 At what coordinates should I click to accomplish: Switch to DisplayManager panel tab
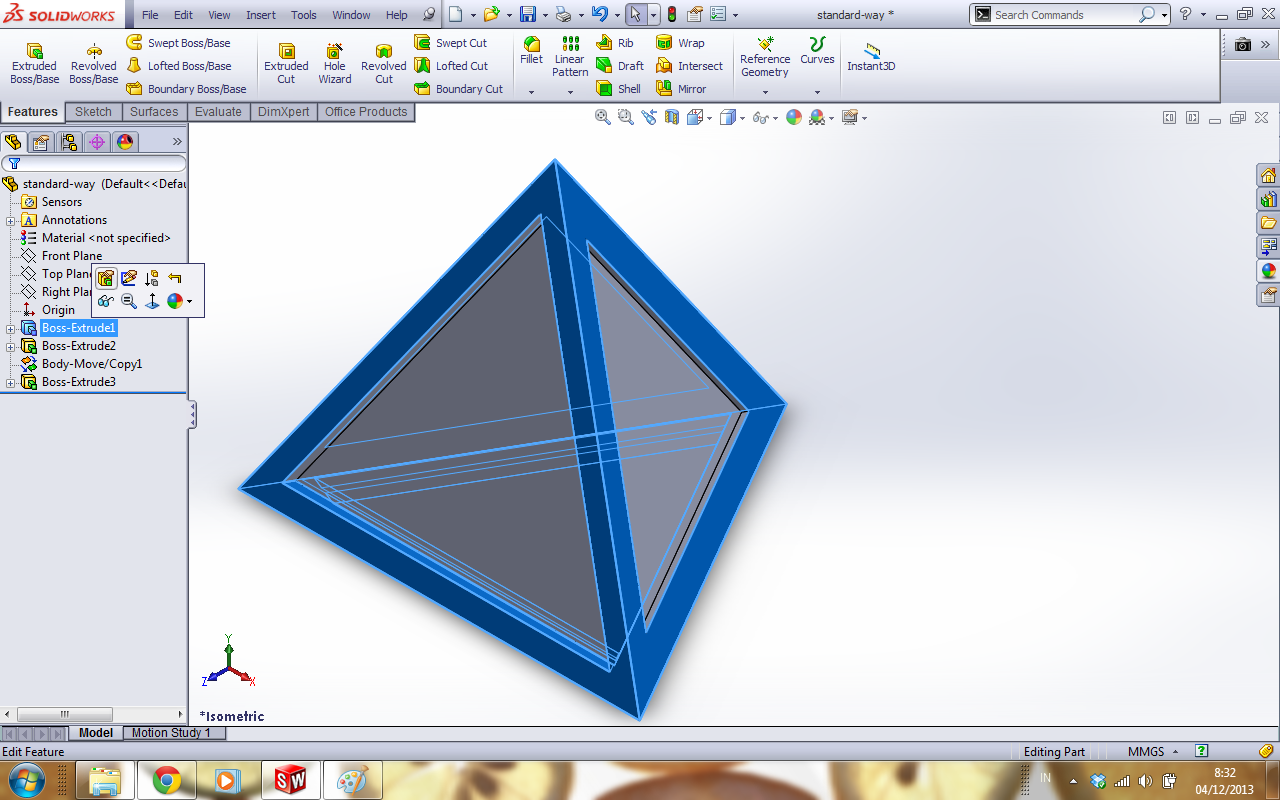coord(125,142)
